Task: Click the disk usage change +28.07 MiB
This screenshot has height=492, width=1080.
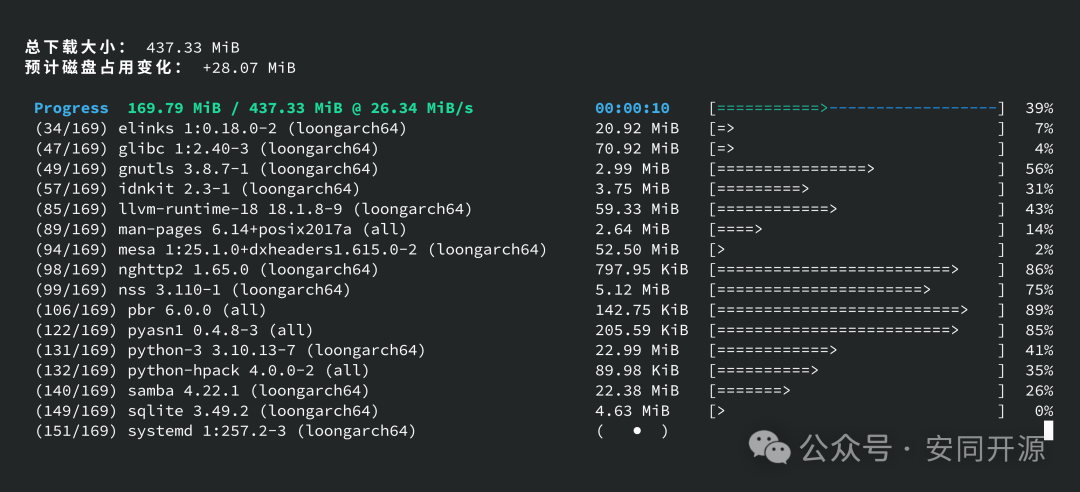Action: point(249,68)
